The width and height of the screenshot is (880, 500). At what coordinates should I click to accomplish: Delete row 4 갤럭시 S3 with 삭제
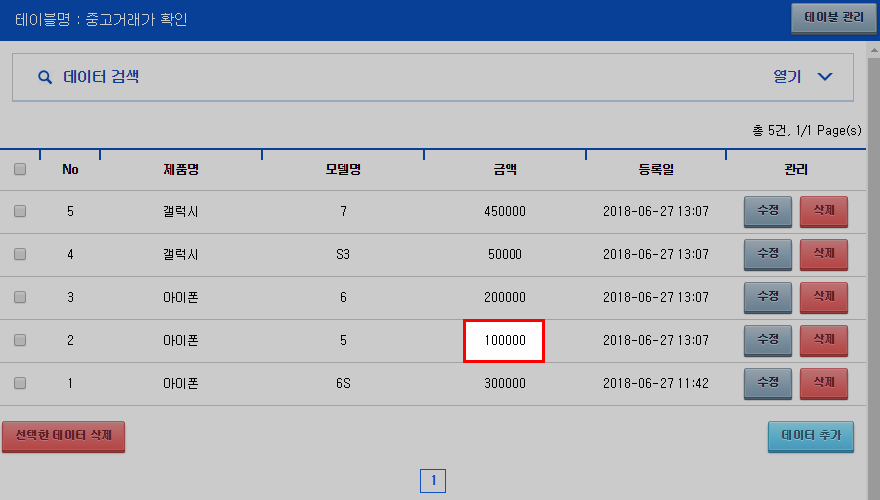pos(824,254)
